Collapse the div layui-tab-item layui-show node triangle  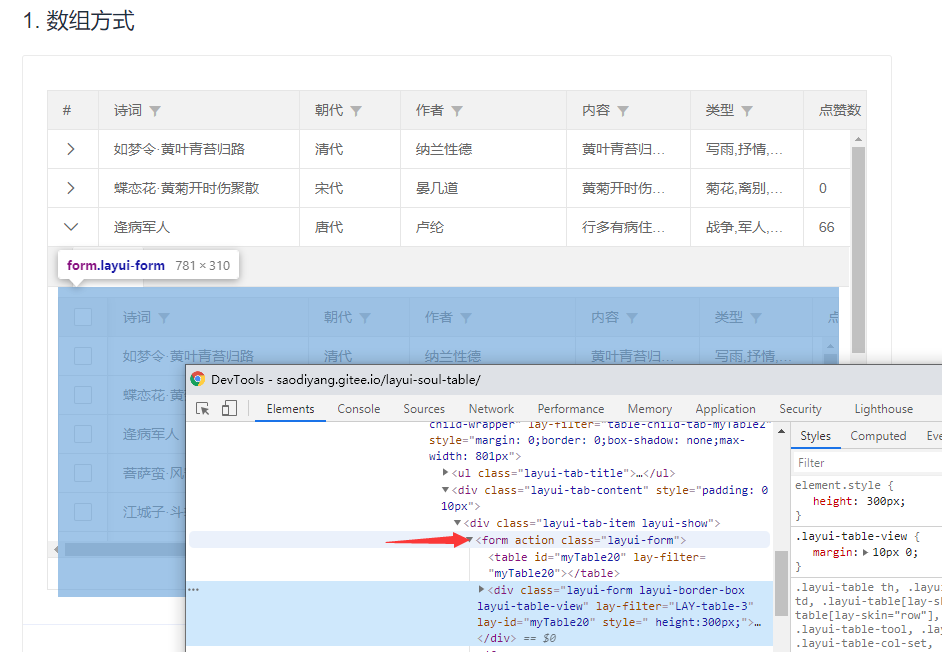click(458, 523)
